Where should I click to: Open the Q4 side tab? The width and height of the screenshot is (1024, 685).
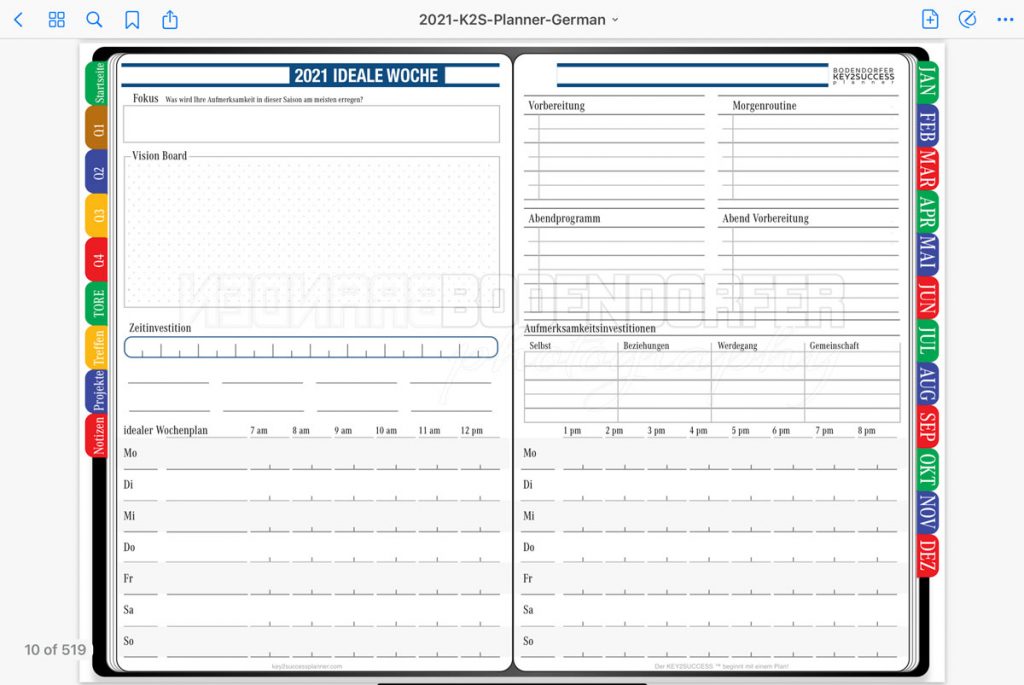coord(97,260)
